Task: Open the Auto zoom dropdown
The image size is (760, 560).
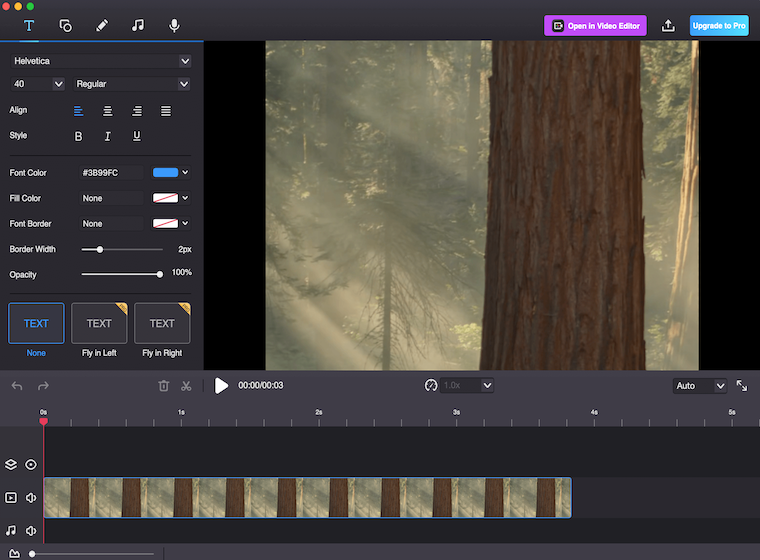Action: pos(700,386)
